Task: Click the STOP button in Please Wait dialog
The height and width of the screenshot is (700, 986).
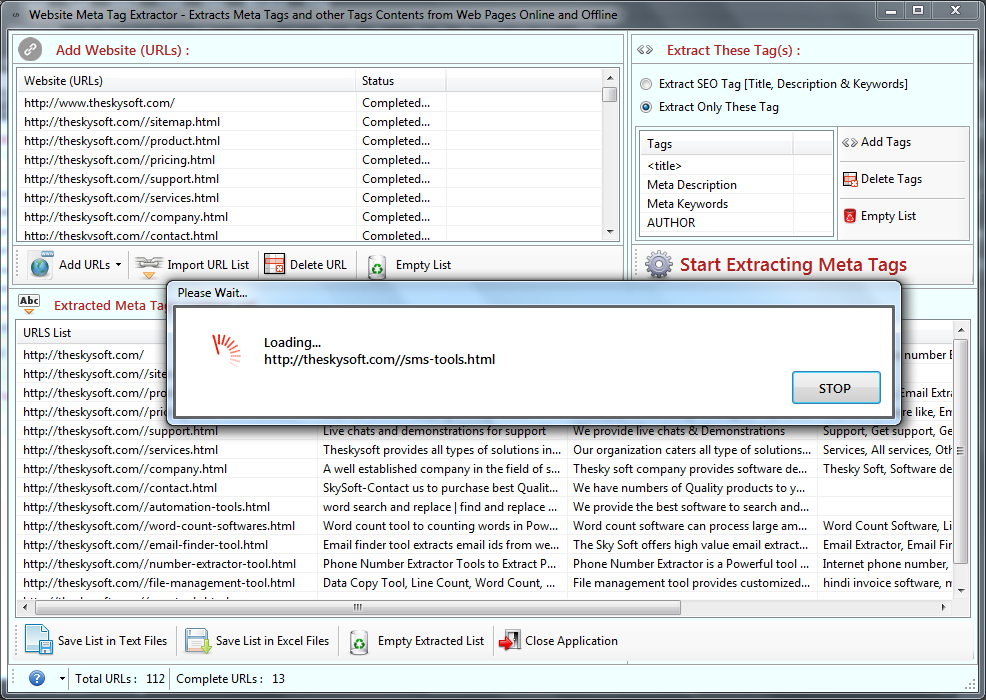Action: tap(836, 388)
